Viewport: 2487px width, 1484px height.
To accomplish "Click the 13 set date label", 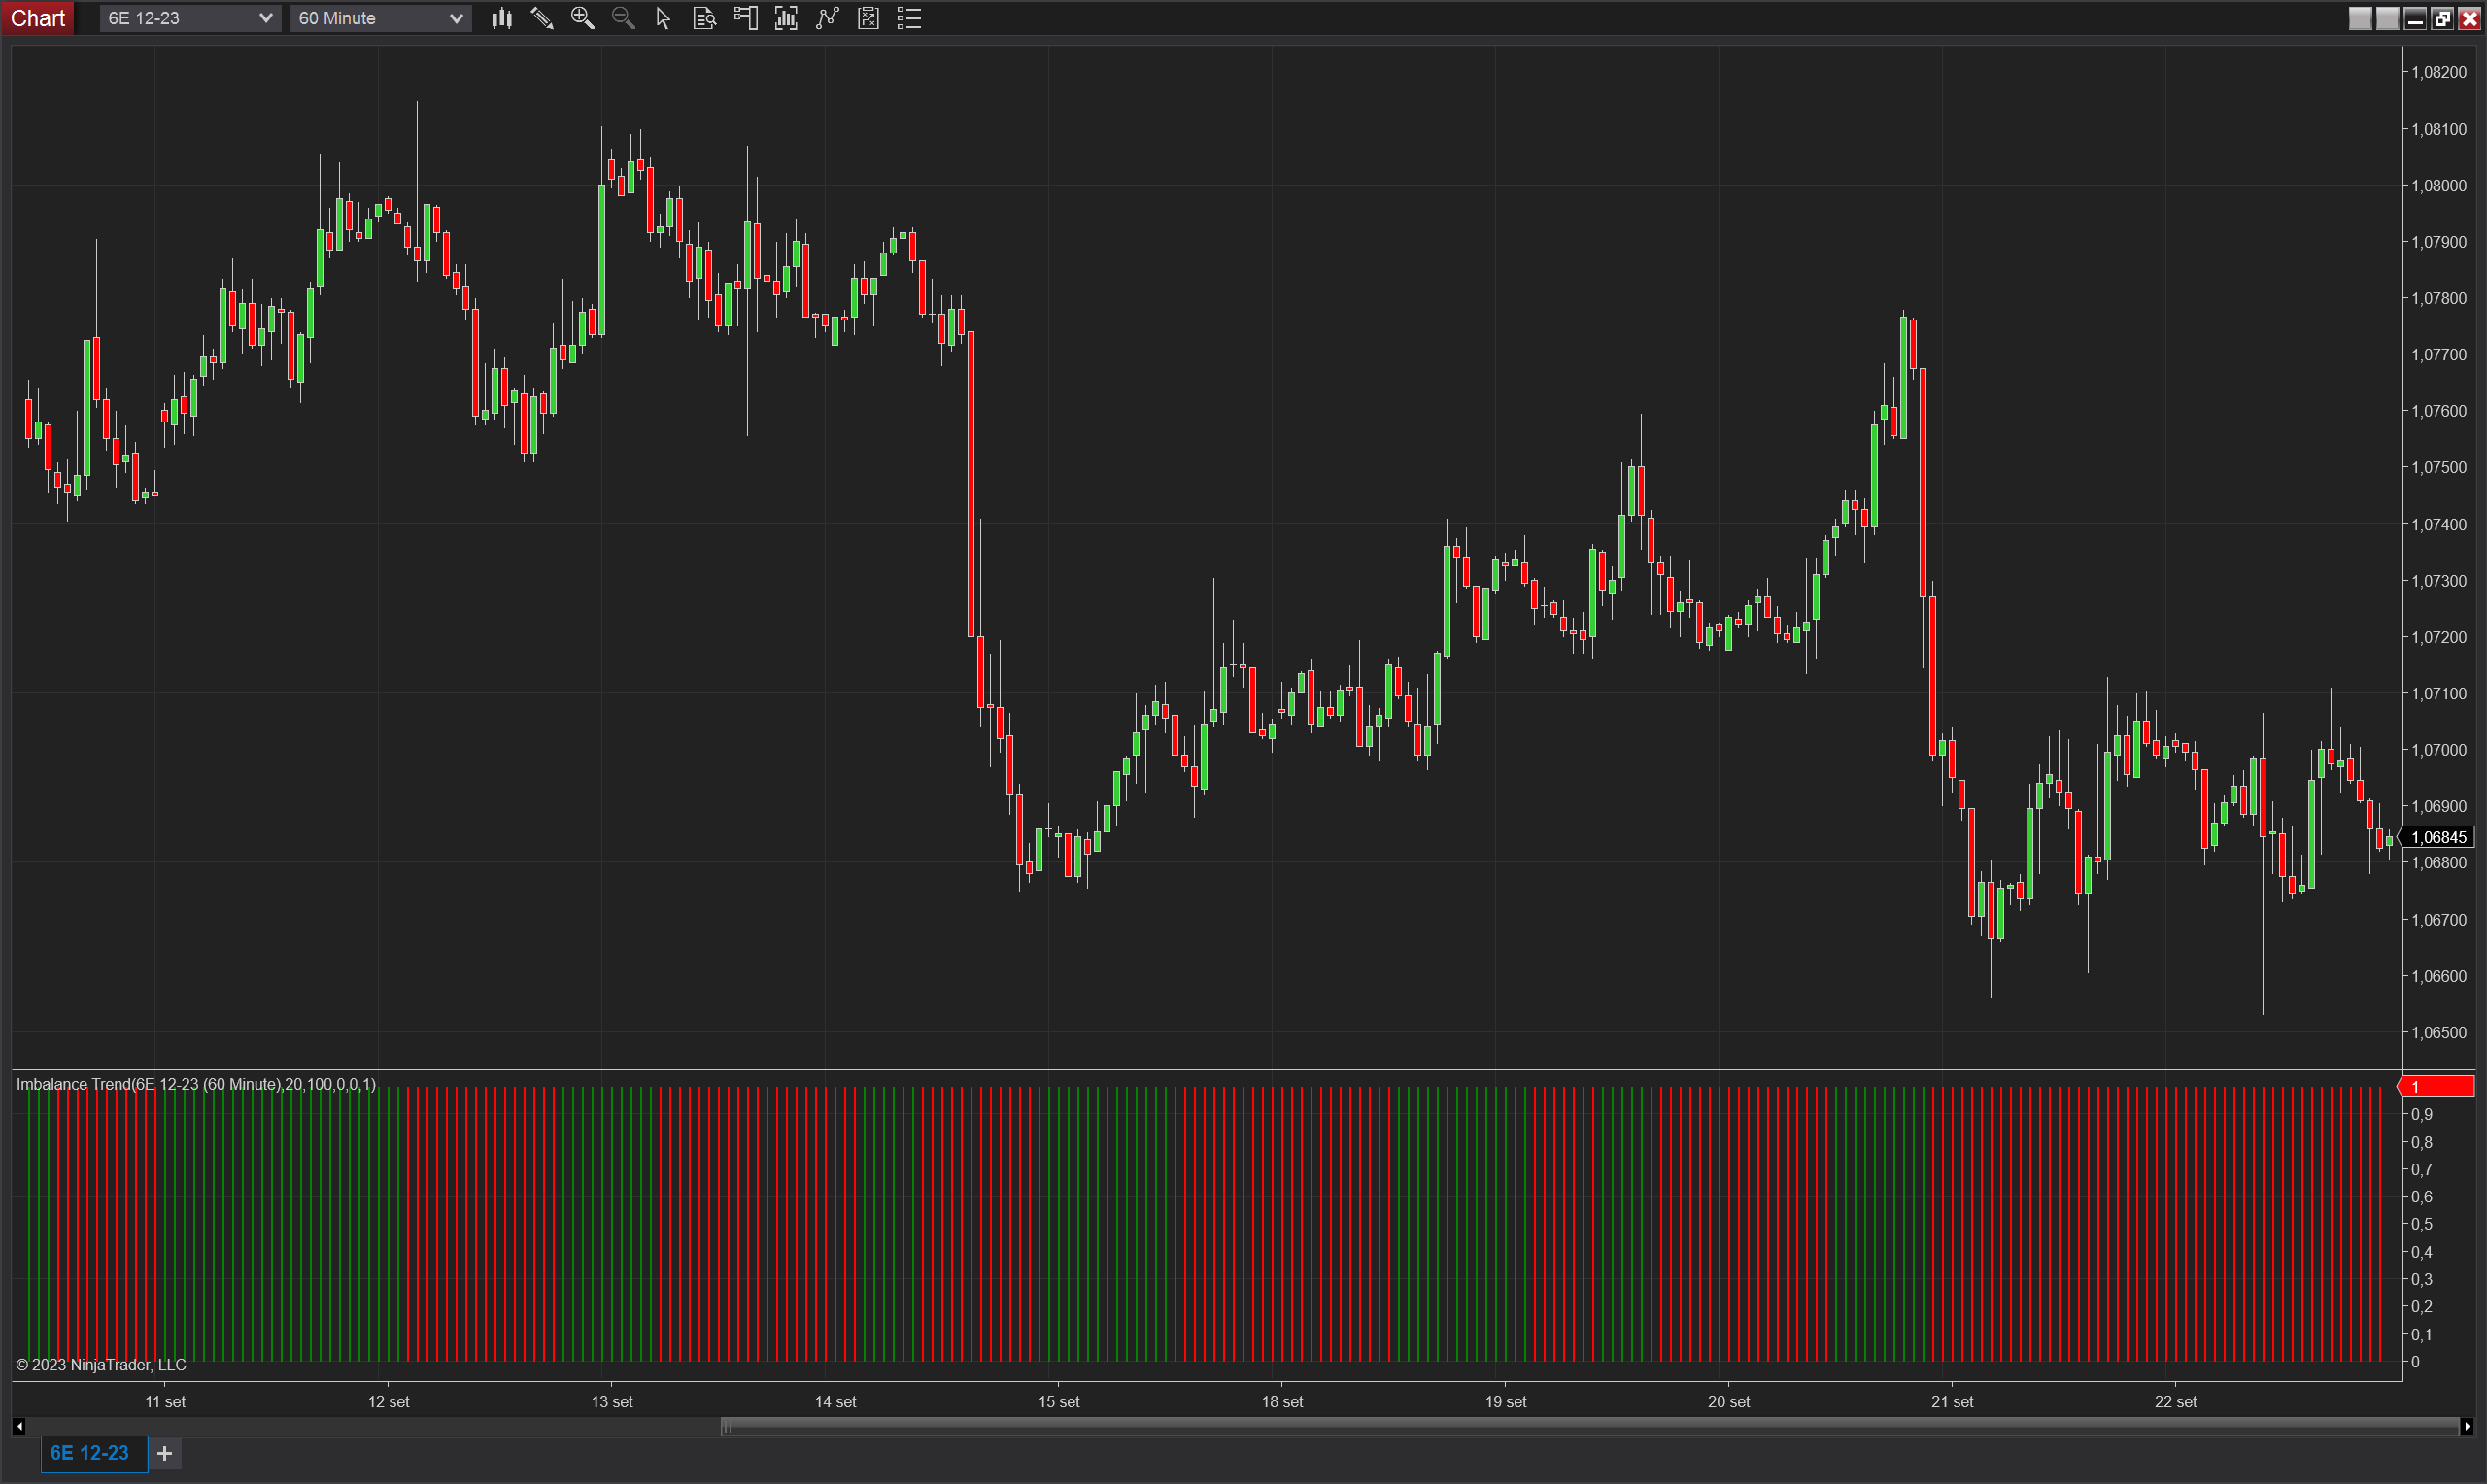I will point(612,1401).
